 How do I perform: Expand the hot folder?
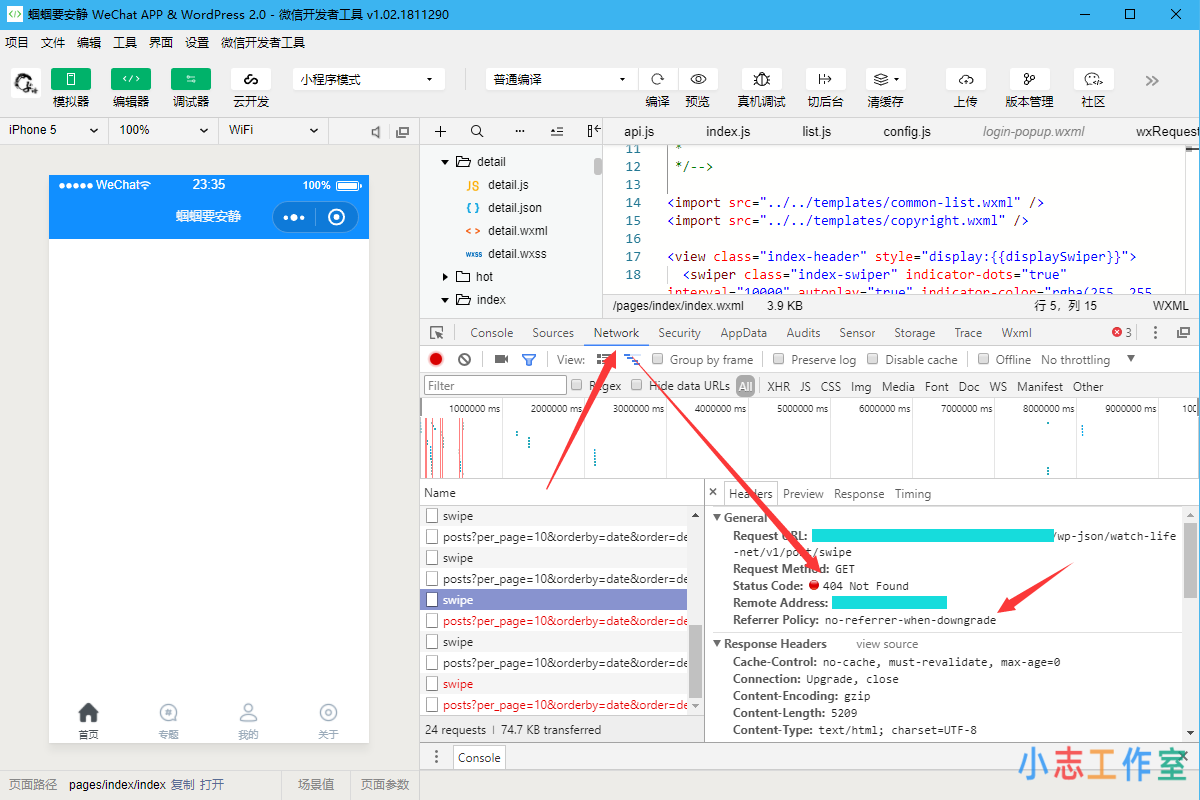[x=444, y=276]
